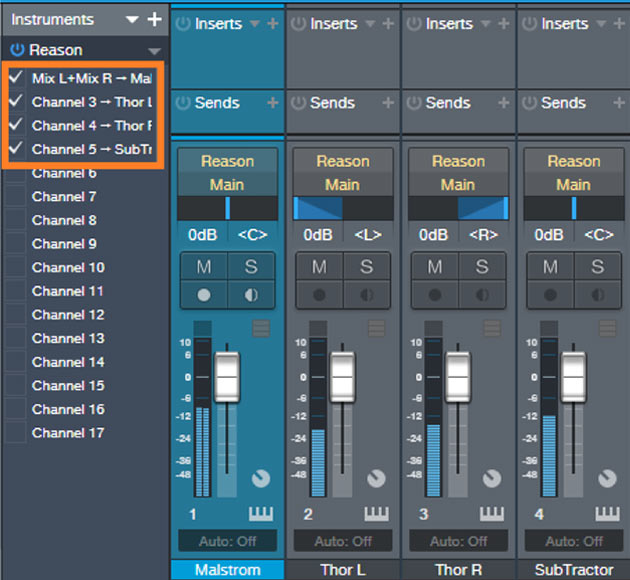Open the Inserts dropdown arrow on Malstrom channel
The image size is (630, 580).
coord(254,24)
